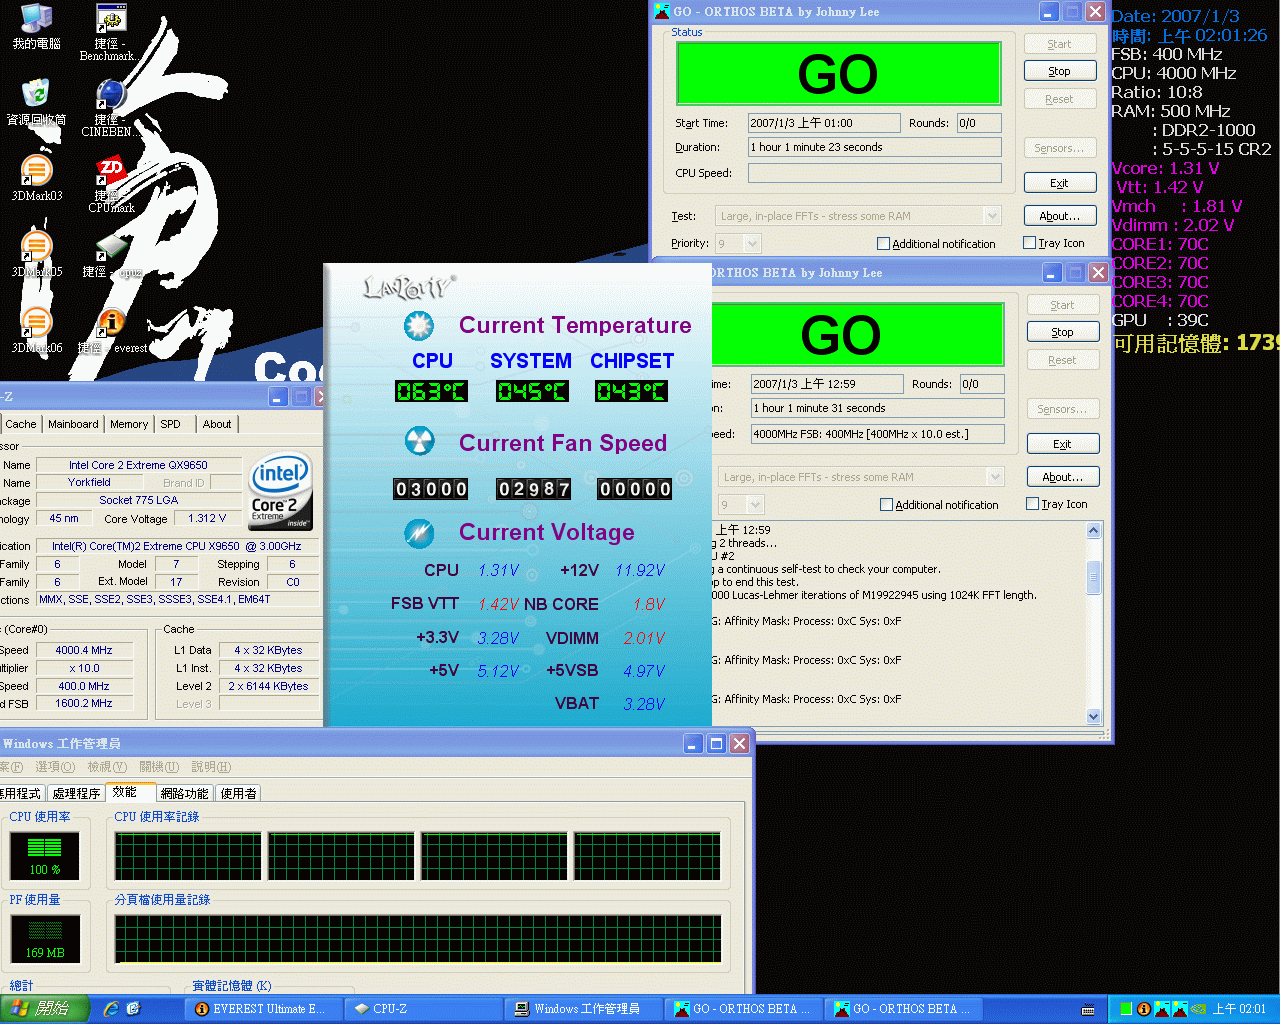The width and height of the screenshot is (1280, 1024).
Task: Click Exit in lower ORTHOS window
Action: coord(1063,444)
